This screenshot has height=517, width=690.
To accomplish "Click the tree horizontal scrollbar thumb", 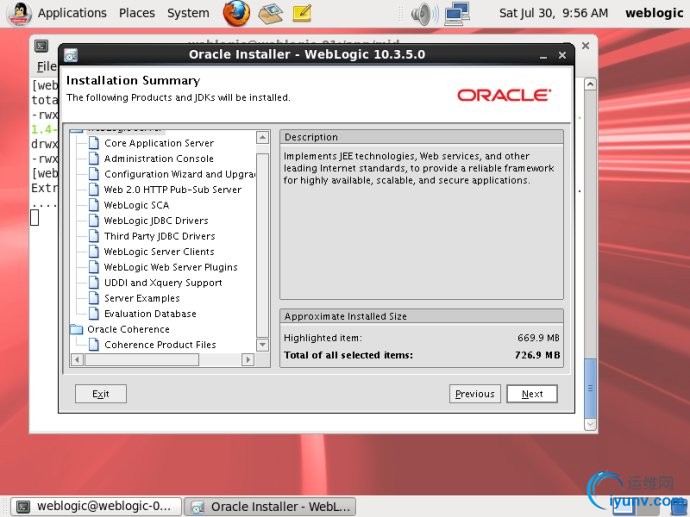I will click(x=142, y=359).
